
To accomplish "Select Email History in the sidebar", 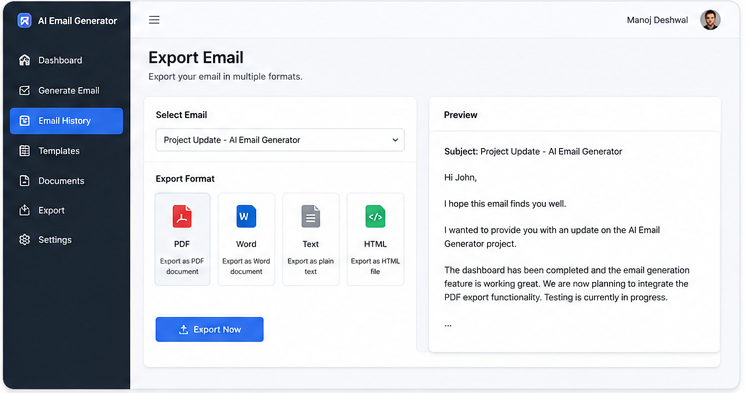I will [x=66, y=121].
